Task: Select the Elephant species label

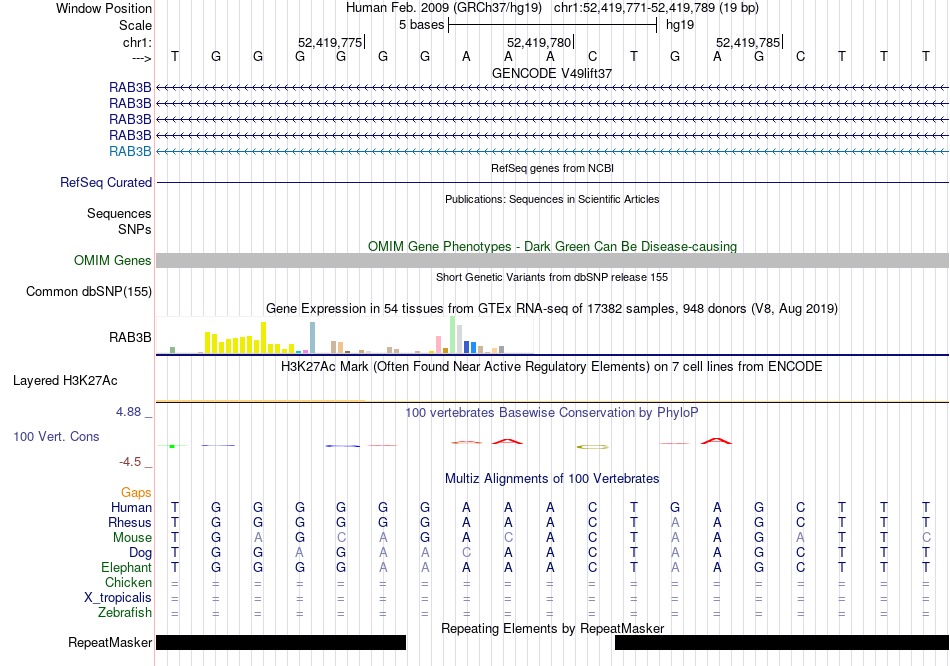Action: pyautogui.click(x=127, y=568)
